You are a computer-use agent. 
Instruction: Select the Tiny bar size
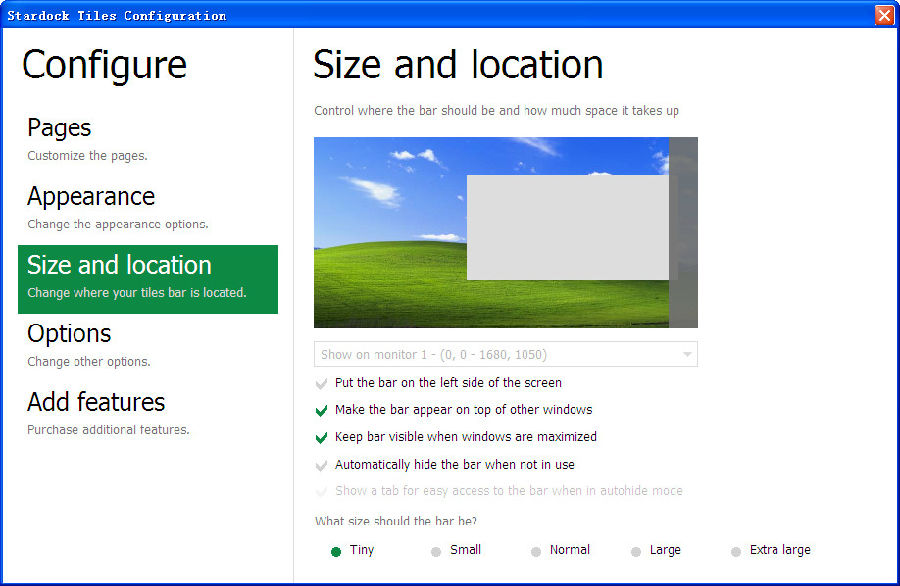point(337,550)
